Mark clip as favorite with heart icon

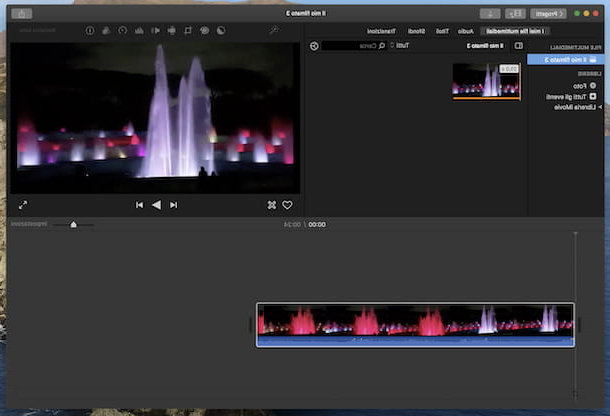[287, 205]
